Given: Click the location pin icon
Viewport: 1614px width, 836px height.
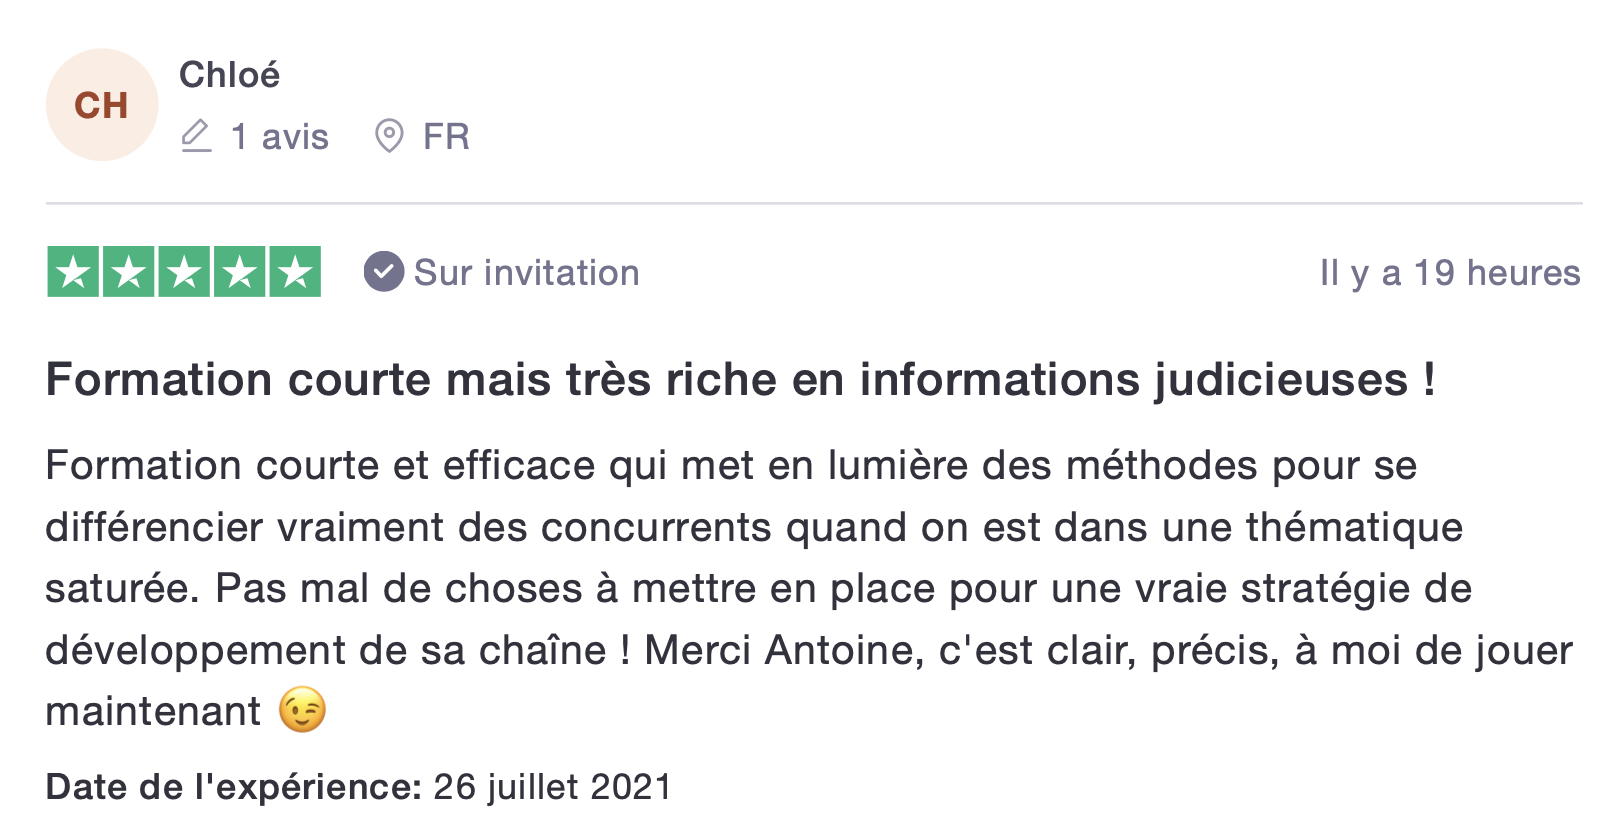Looking at the screenshot, I should tap(388, 136).
